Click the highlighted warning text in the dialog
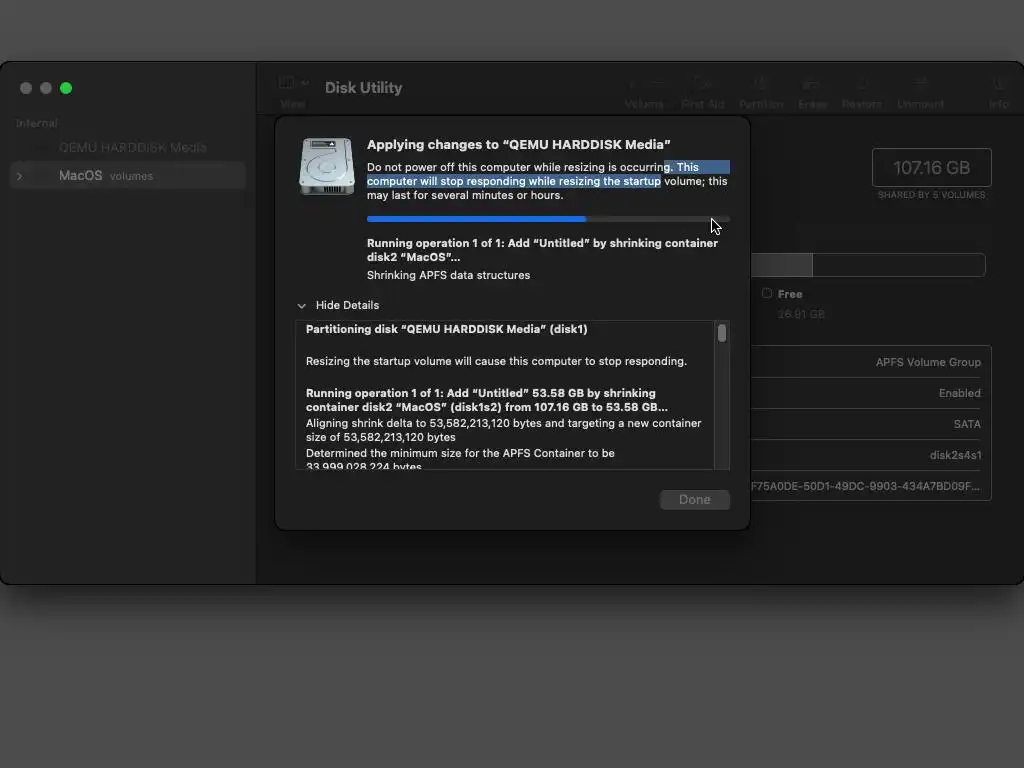This screenshot has width=1024, height=768. (547, 174)
